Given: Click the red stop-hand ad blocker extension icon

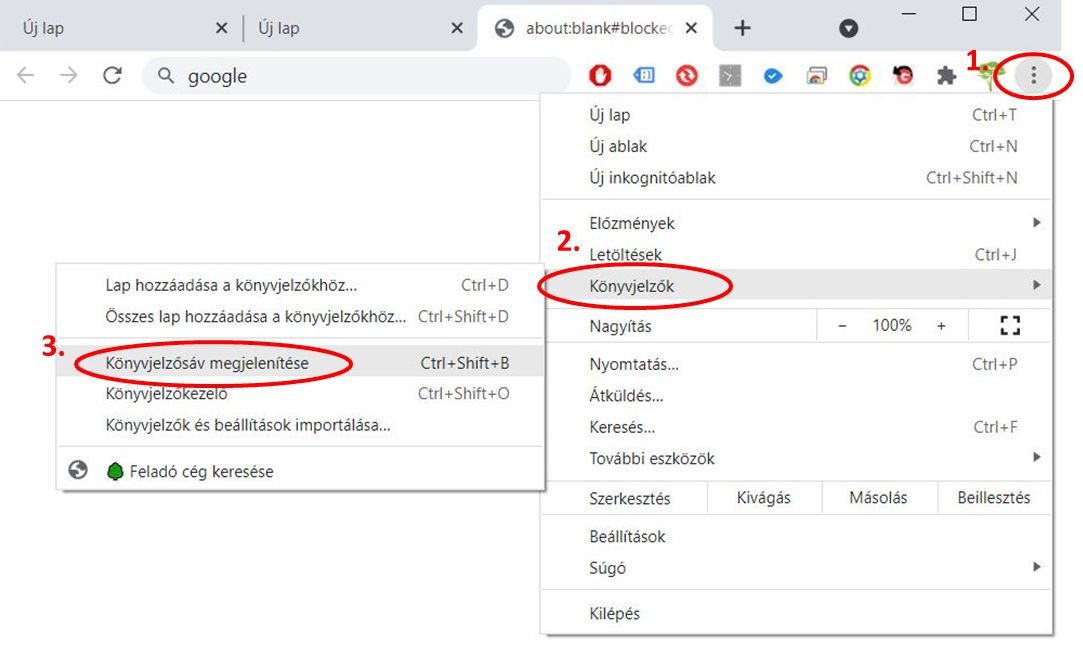Looking at the screenshot, I should (600, 76).
